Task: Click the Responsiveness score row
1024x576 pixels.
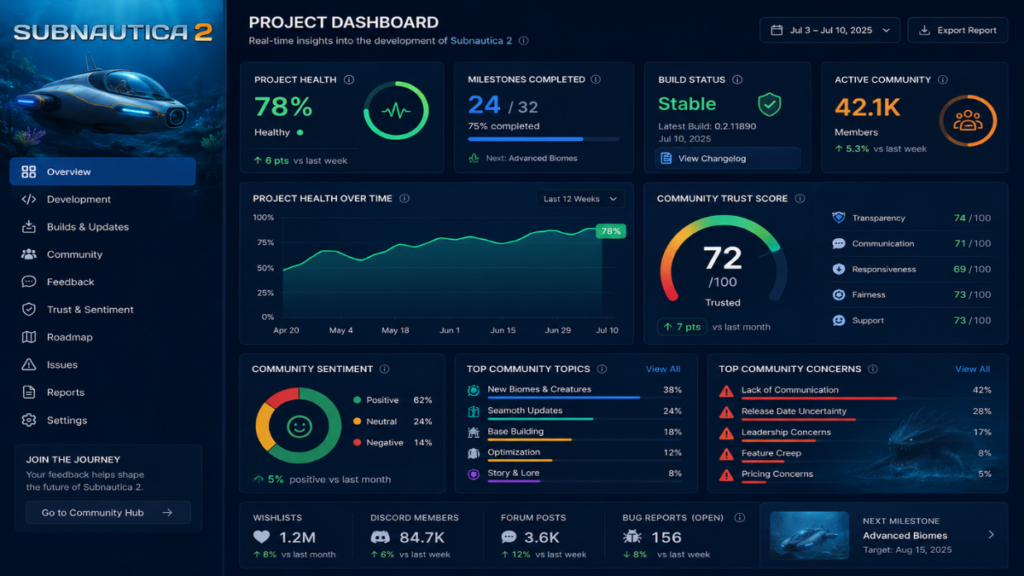Action: click(912, 269)
